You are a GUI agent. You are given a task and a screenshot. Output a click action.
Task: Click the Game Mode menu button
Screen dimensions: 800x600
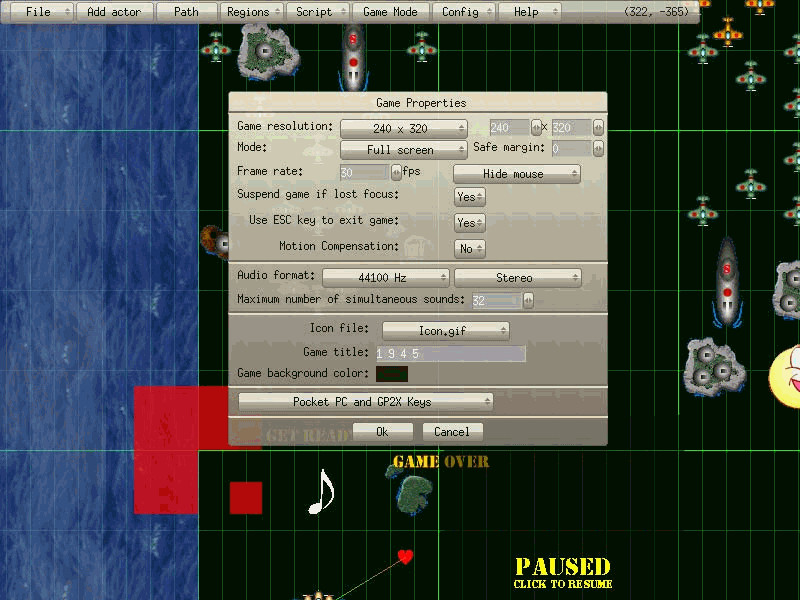tap(390, 12)
